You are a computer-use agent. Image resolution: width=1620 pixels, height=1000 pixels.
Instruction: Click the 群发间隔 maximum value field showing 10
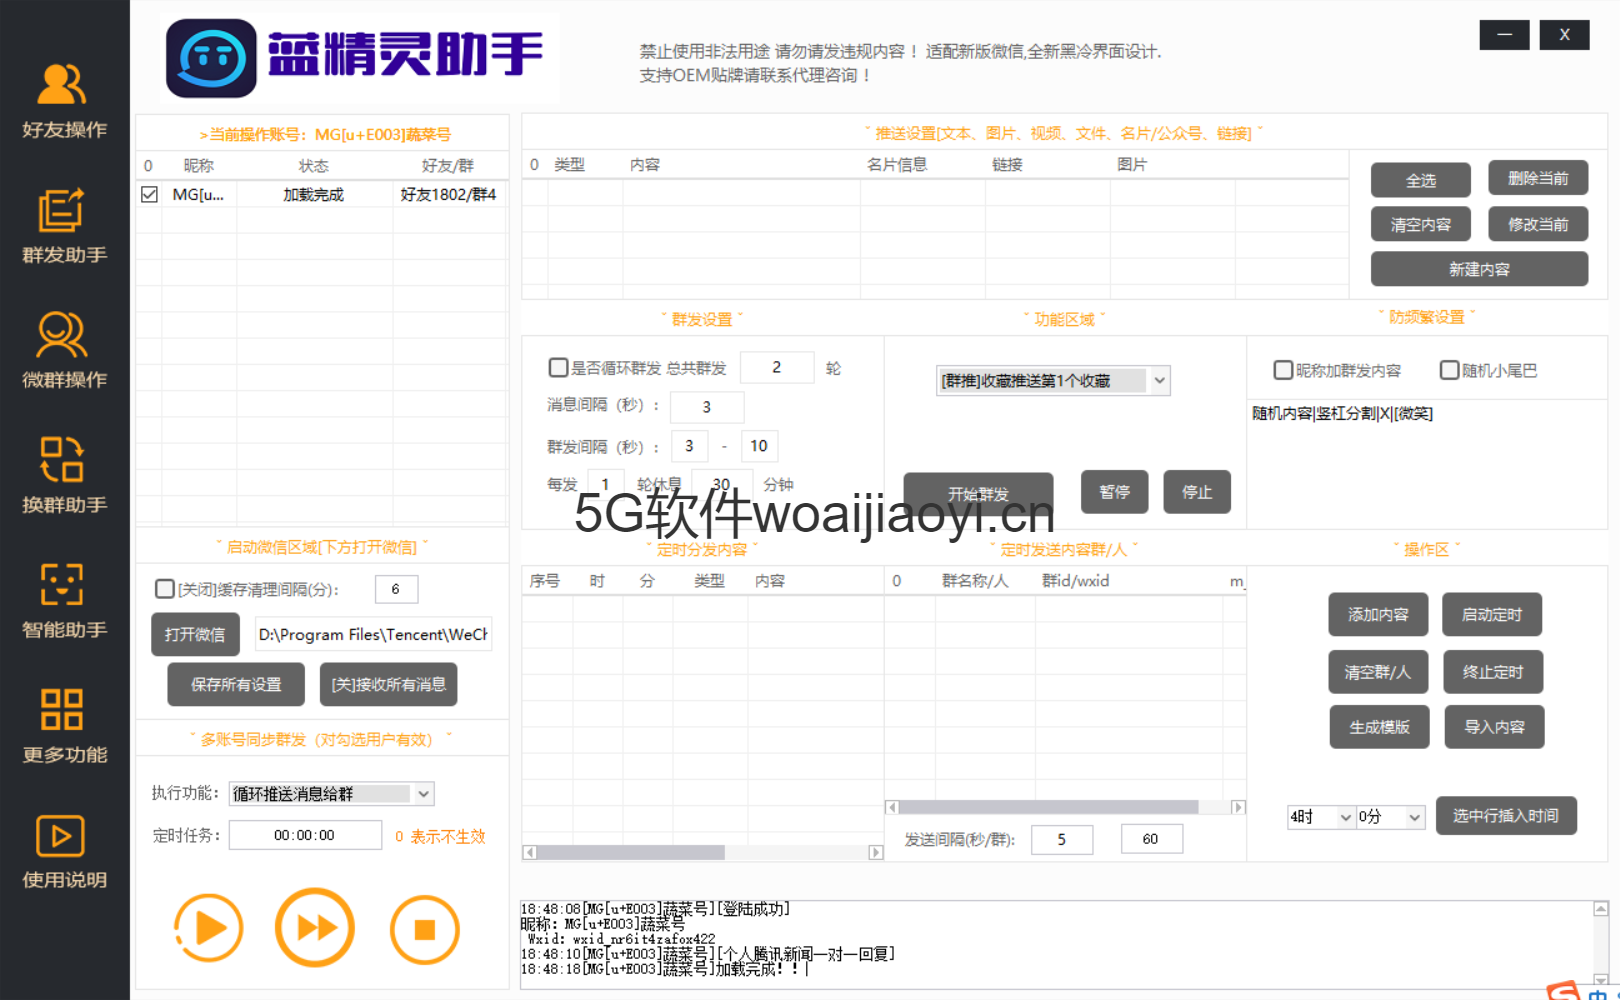[x=759, y=446]
